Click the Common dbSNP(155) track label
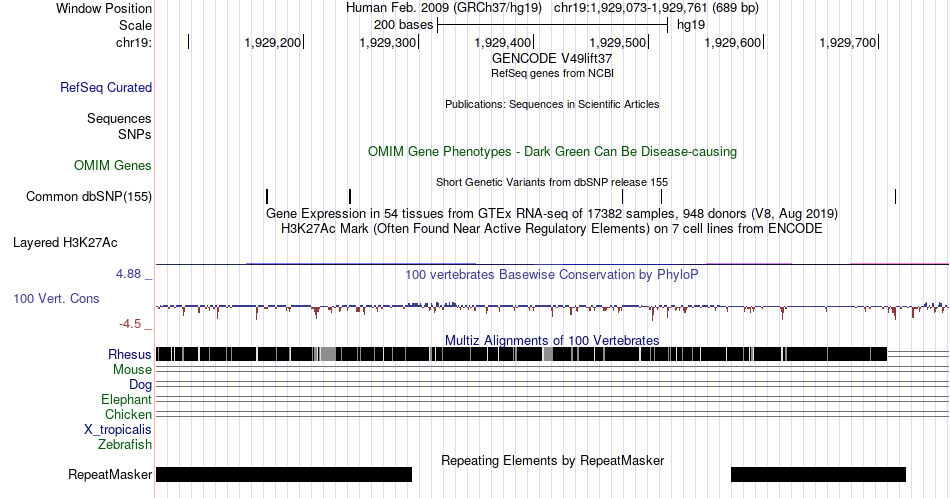The height and width of the screenshot is (498, 950). click(89, 196)
